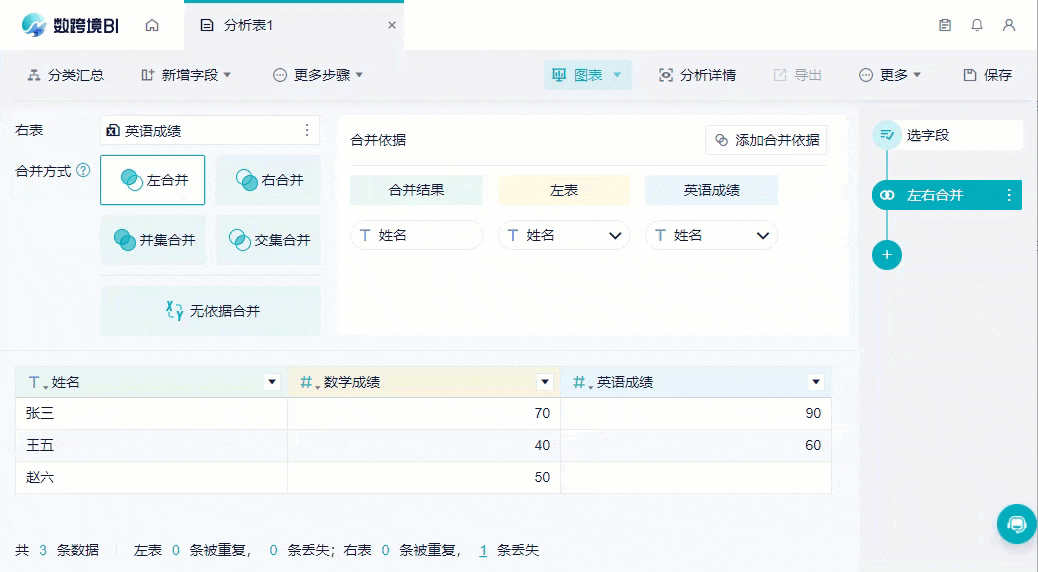Open the 英语成绩 姓名 merge-key dropdown
The height and width of the screenshot is (572, 1038).
click(712, 235)
